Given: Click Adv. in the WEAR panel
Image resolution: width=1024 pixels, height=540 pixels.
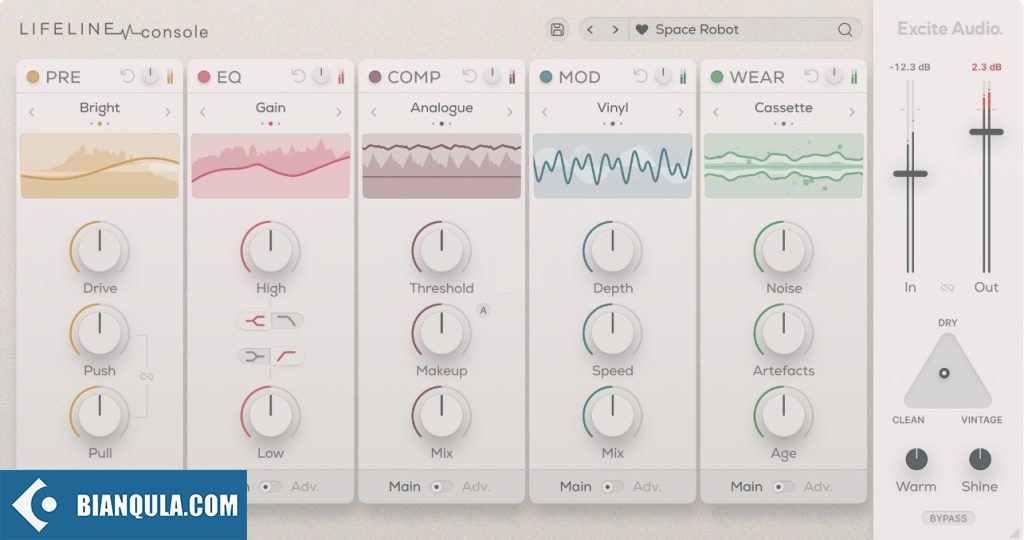Looking at the screenshot, I should [x=818, y=486].
